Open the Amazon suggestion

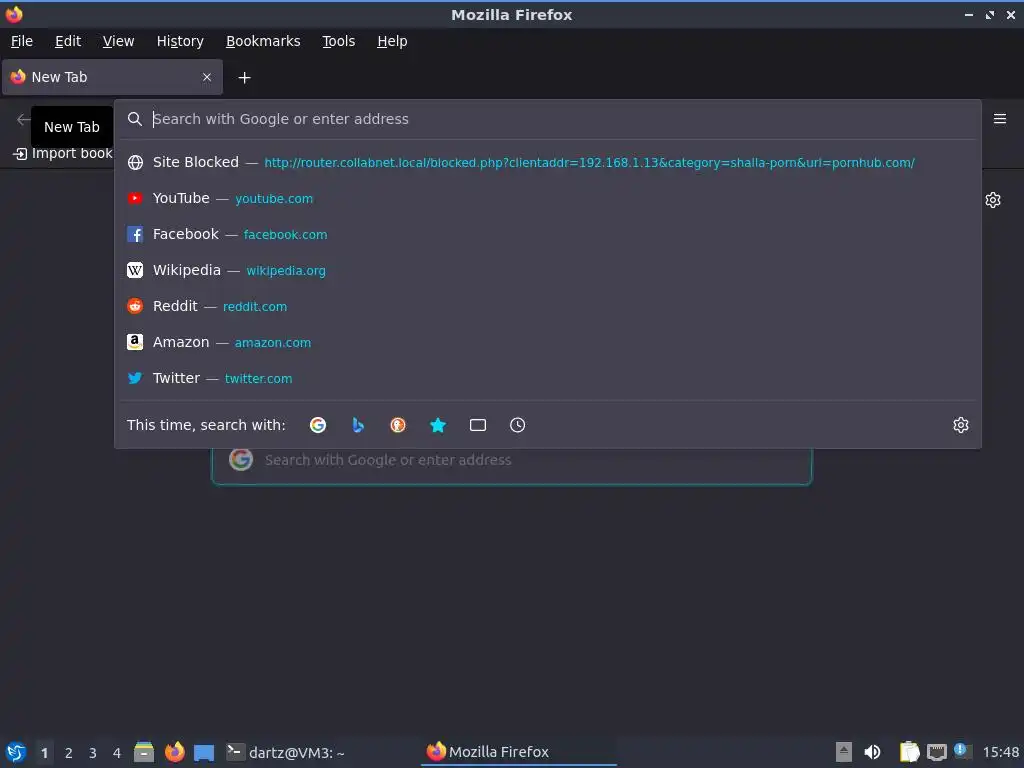[x=547, y=342]
